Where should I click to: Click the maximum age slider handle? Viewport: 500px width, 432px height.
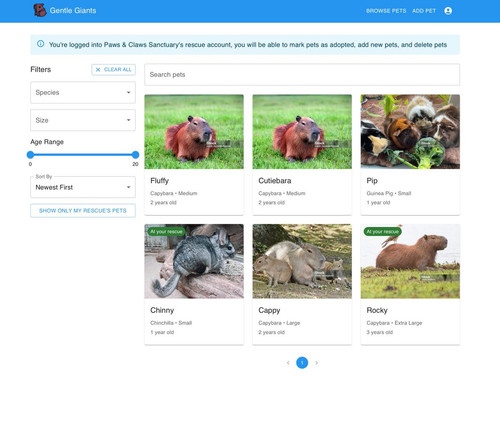click(135, 155)
